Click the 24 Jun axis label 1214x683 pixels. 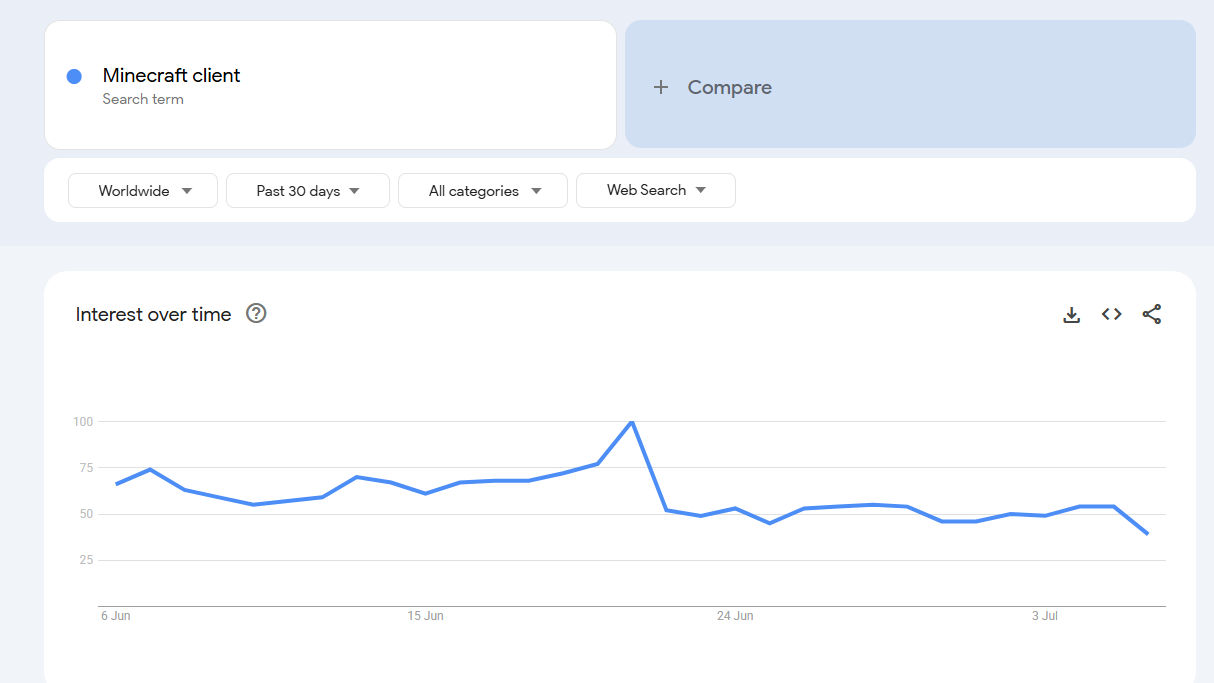(735, 616)
